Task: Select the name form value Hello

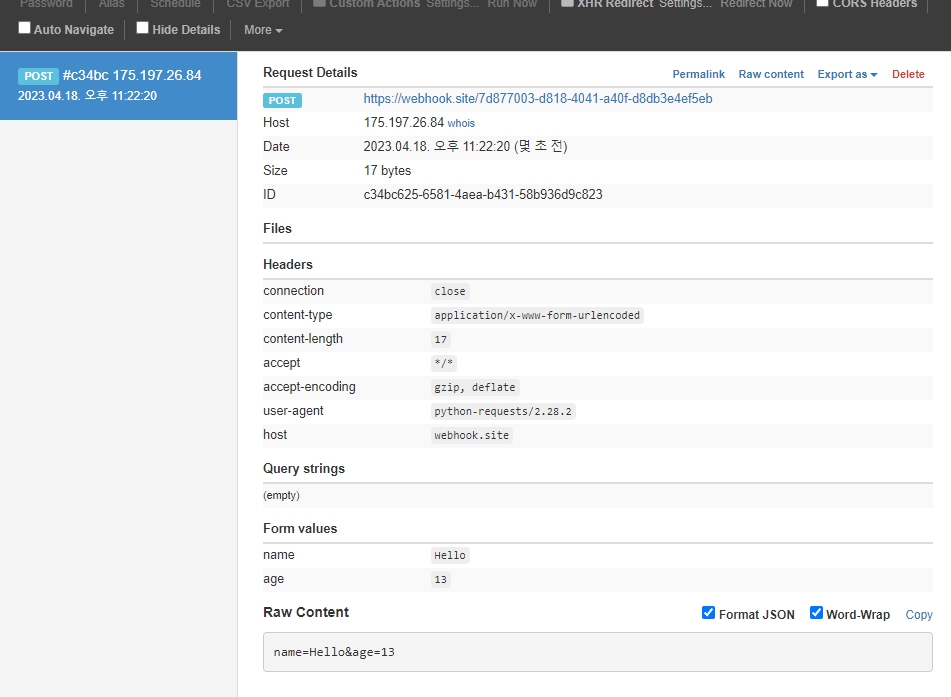Action: point(449,555)
